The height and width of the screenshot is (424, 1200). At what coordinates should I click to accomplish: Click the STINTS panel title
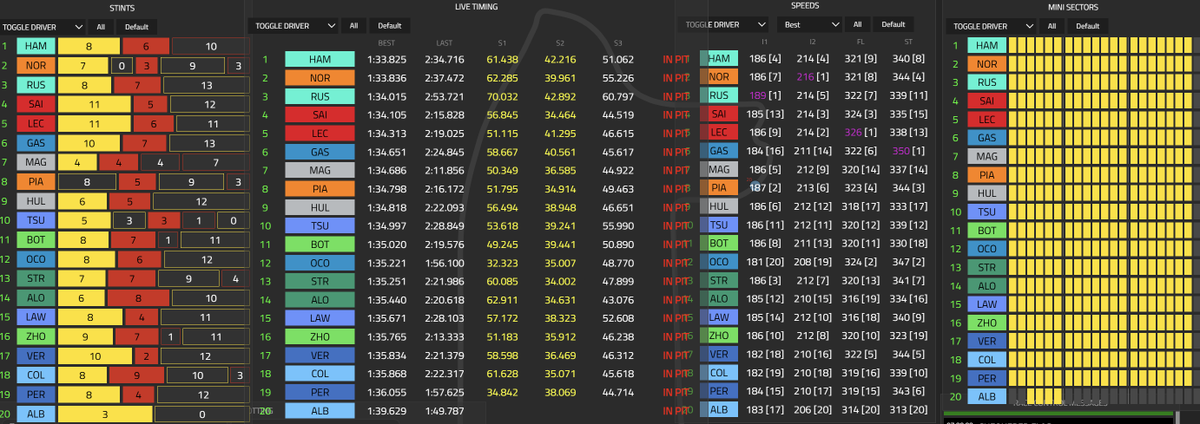(122, 7)
